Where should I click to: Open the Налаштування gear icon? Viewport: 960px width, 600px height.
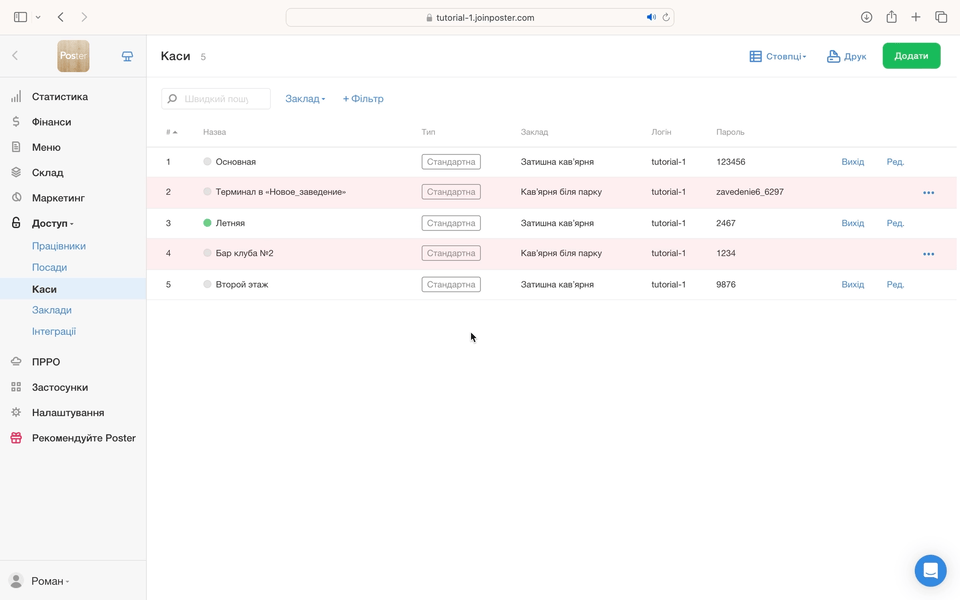tap(16, 412)
